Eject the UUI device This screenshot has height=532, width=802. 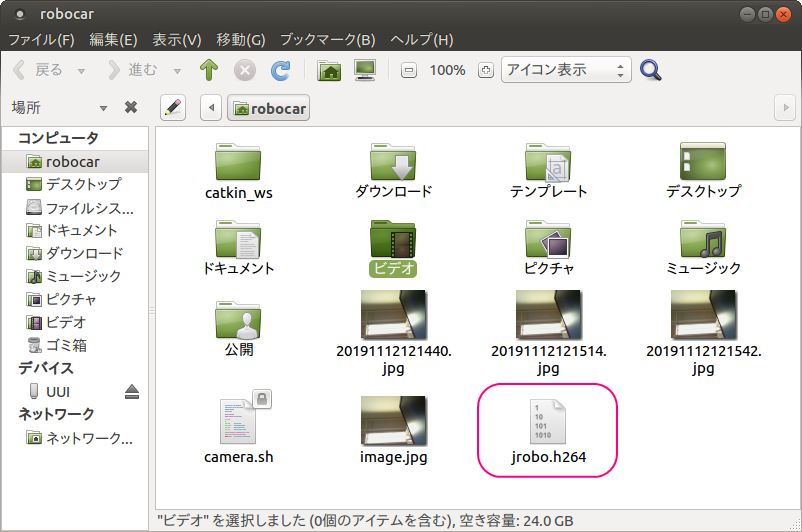point(132,392)
